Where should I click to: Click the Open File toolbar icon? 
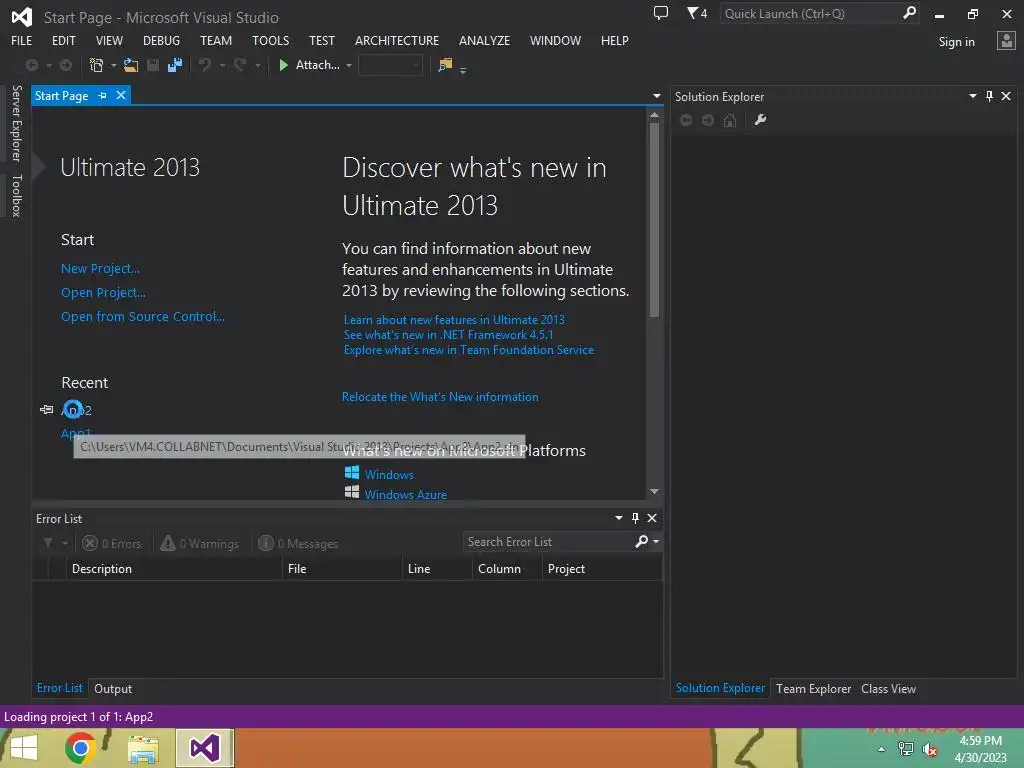tap(131, 65)
